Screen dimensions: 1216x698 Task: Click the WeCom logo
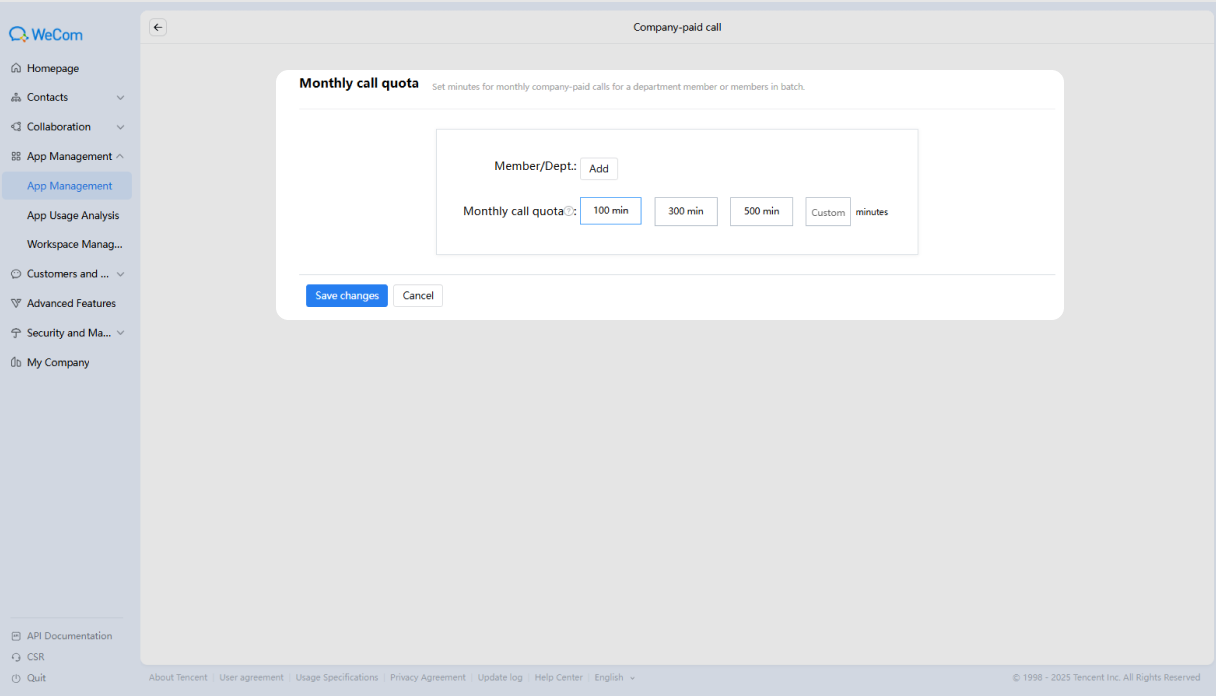click(x=46, y=34)
